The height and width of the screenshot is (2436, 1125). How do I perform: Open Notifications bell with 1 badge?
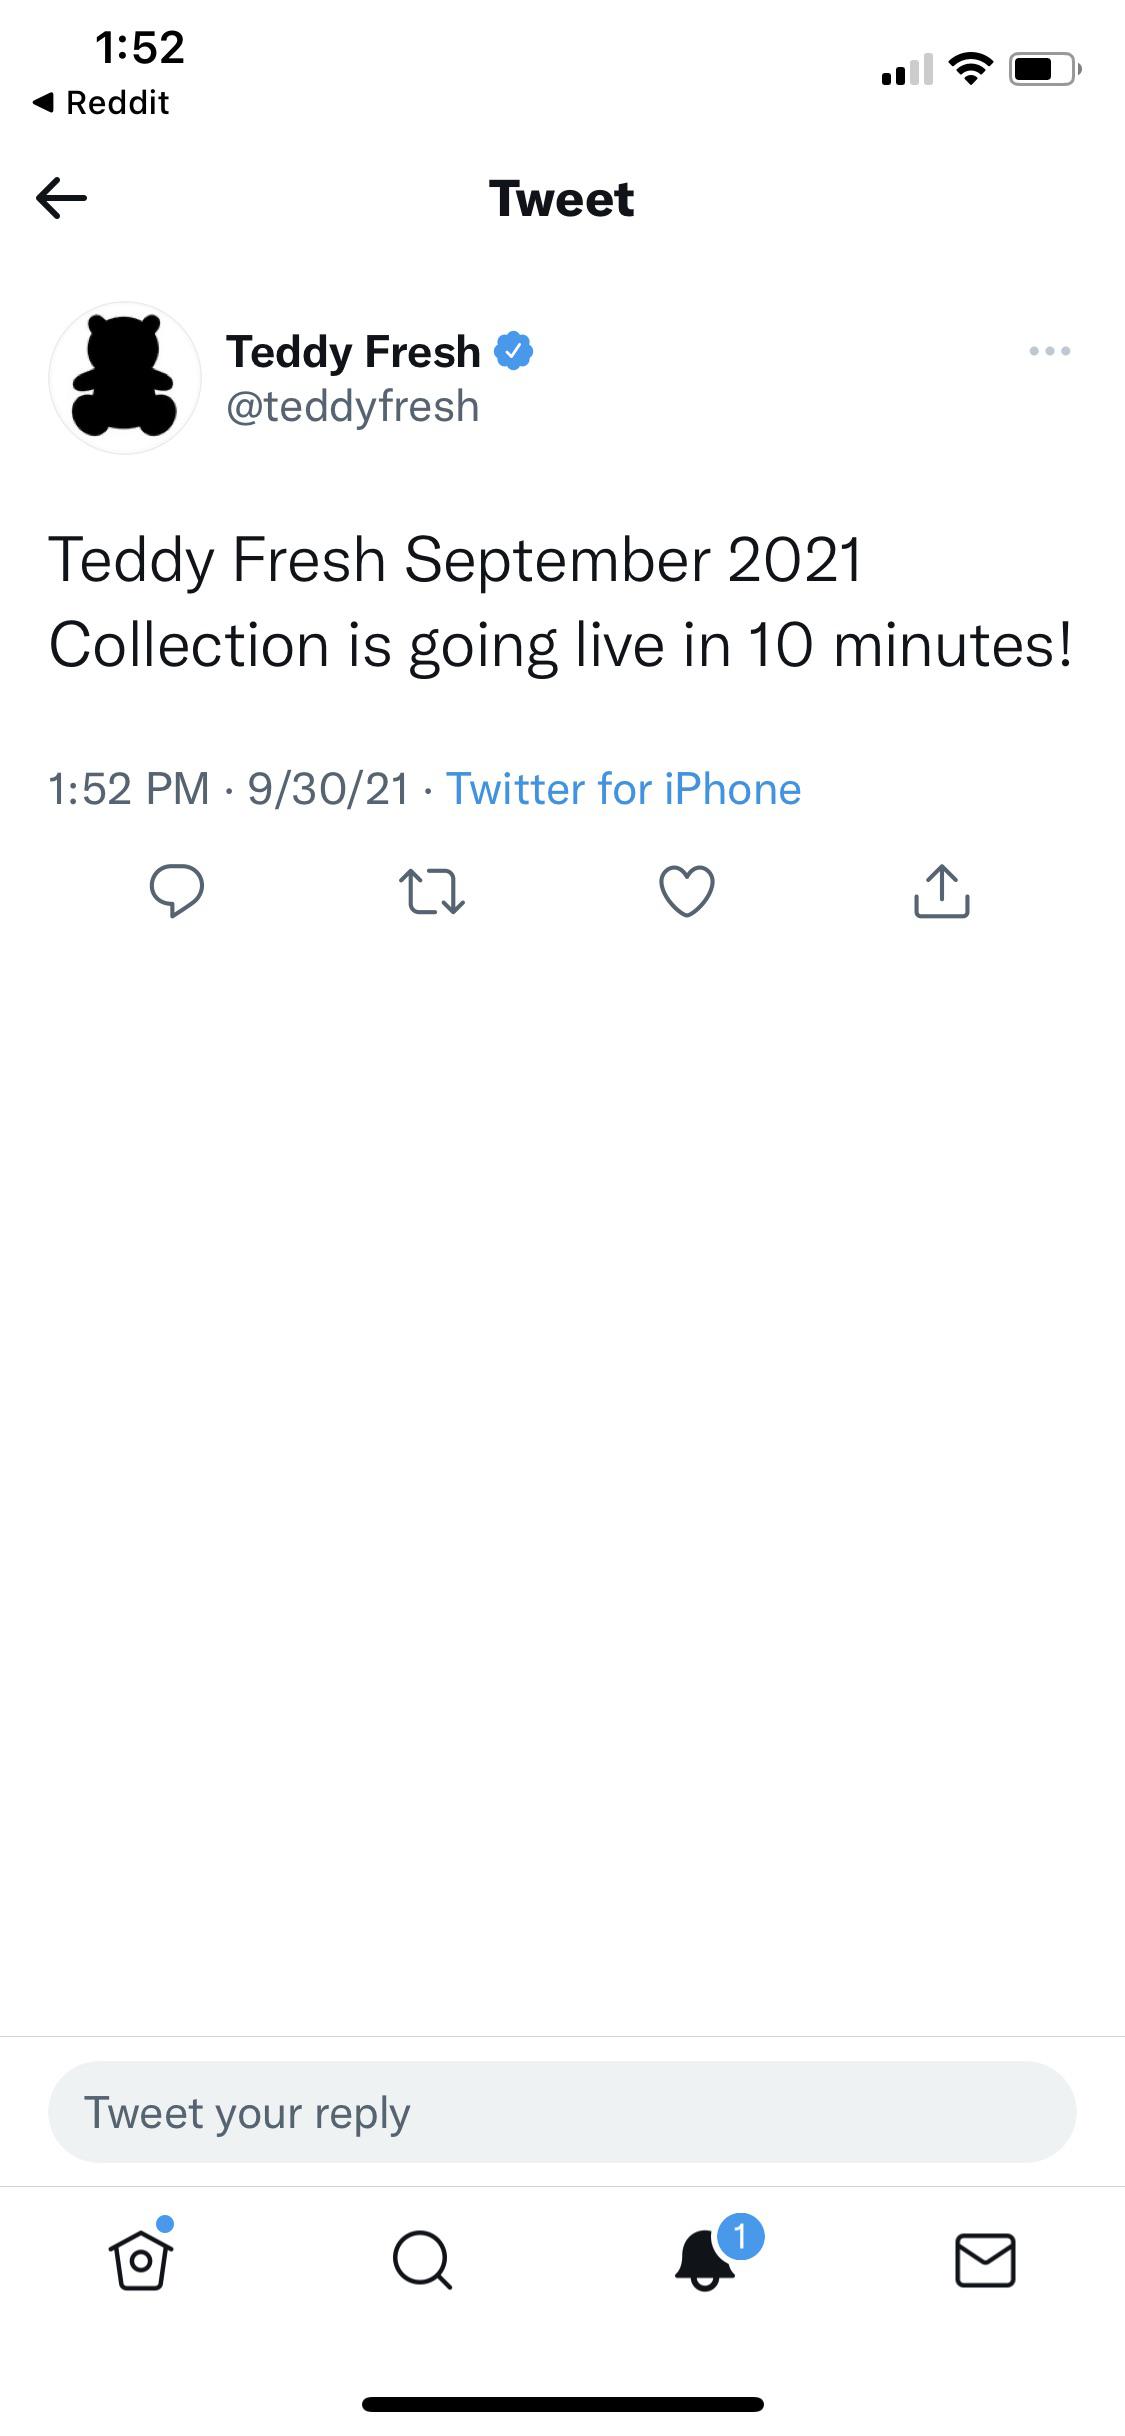(706, 2258)
